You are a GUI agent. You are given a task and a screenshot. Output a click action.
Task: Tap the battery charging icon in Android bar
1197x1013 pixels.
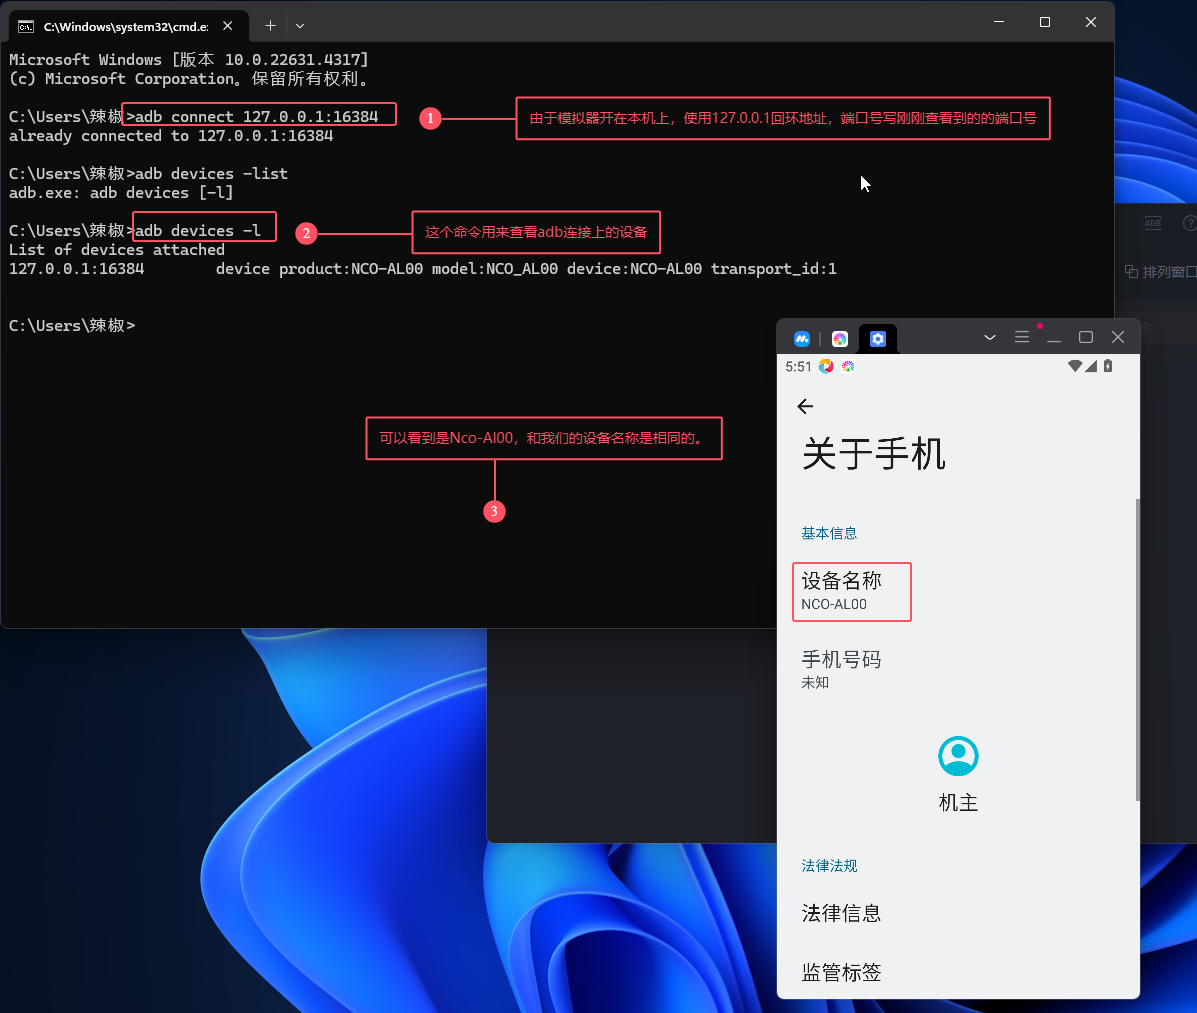(1108, 366)
